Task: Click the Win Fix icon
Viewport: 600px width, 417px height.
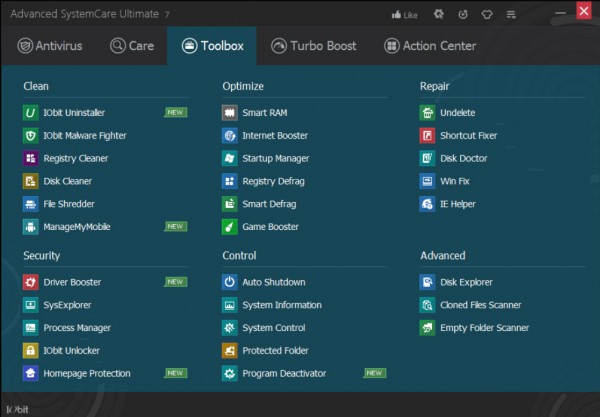Action: [427, 181]
